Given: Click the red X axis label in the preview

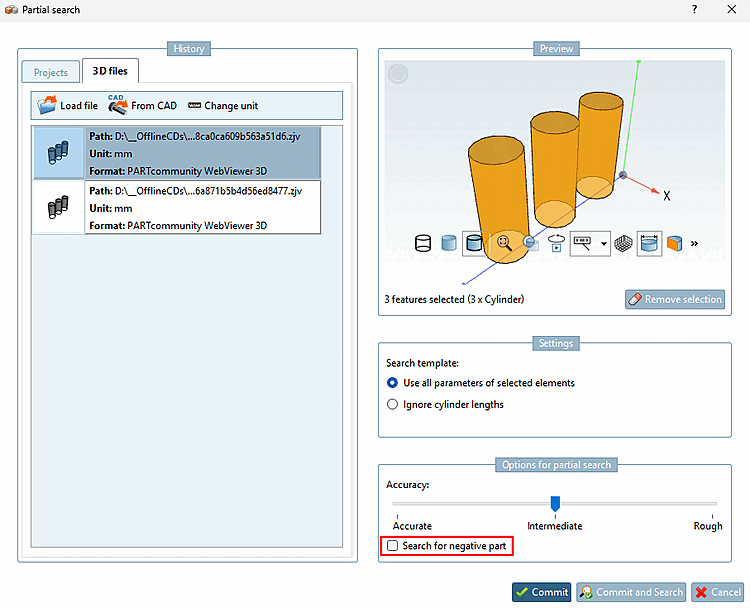Looking at the screenshot, I should [666, 196].
